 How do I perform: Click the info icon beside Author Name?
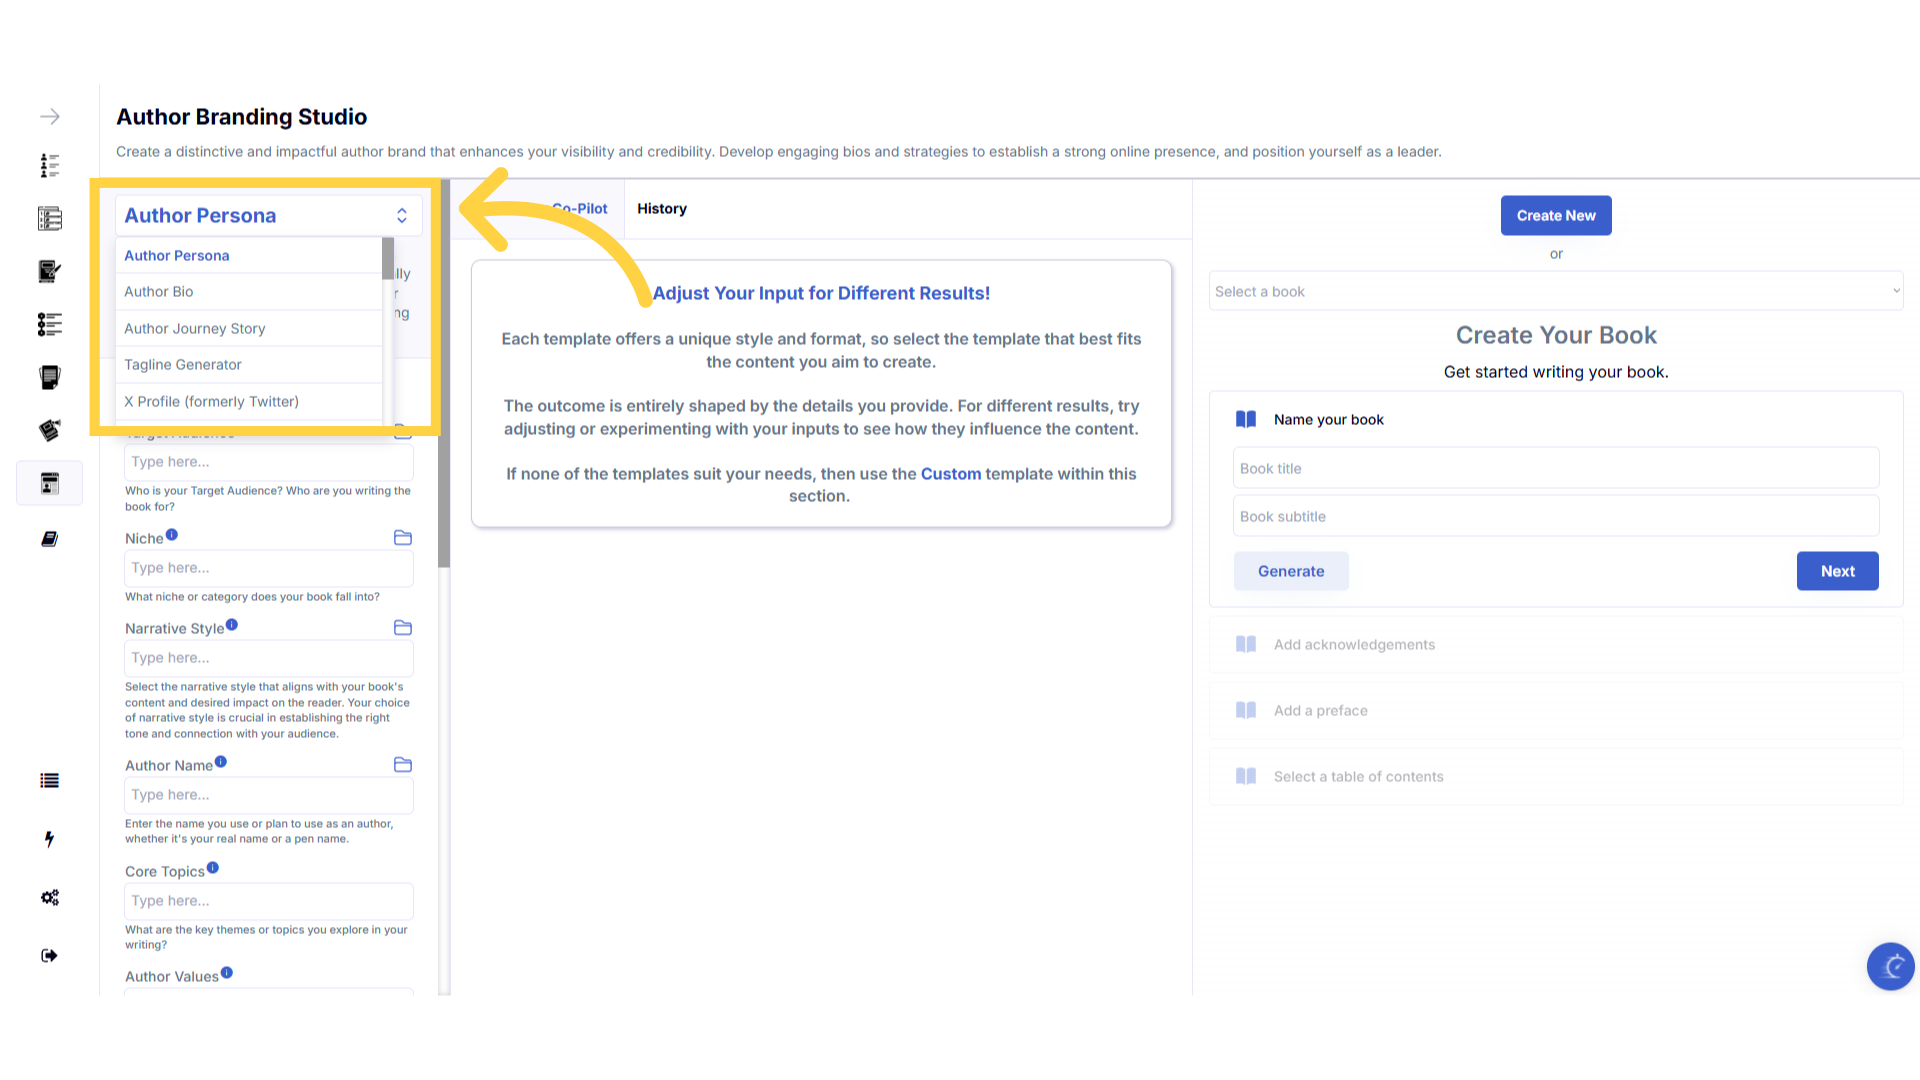[221, 762]
